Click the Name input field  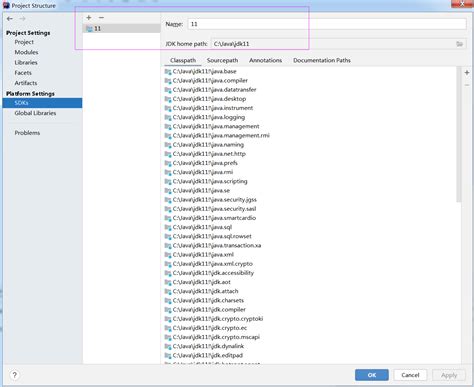coord(327,24)
